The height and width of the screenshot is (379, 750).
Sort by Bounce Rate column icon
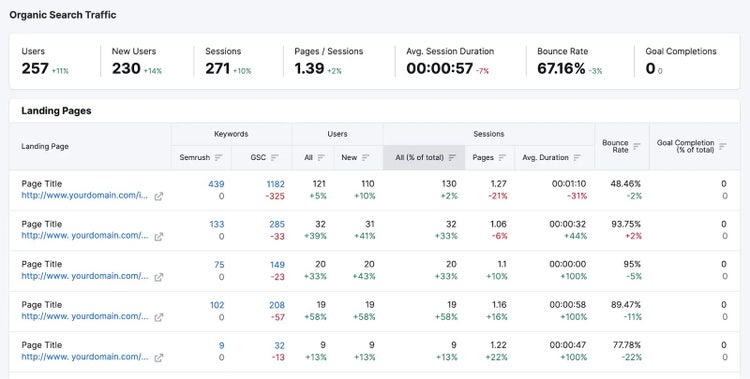(x=637, y=146)
